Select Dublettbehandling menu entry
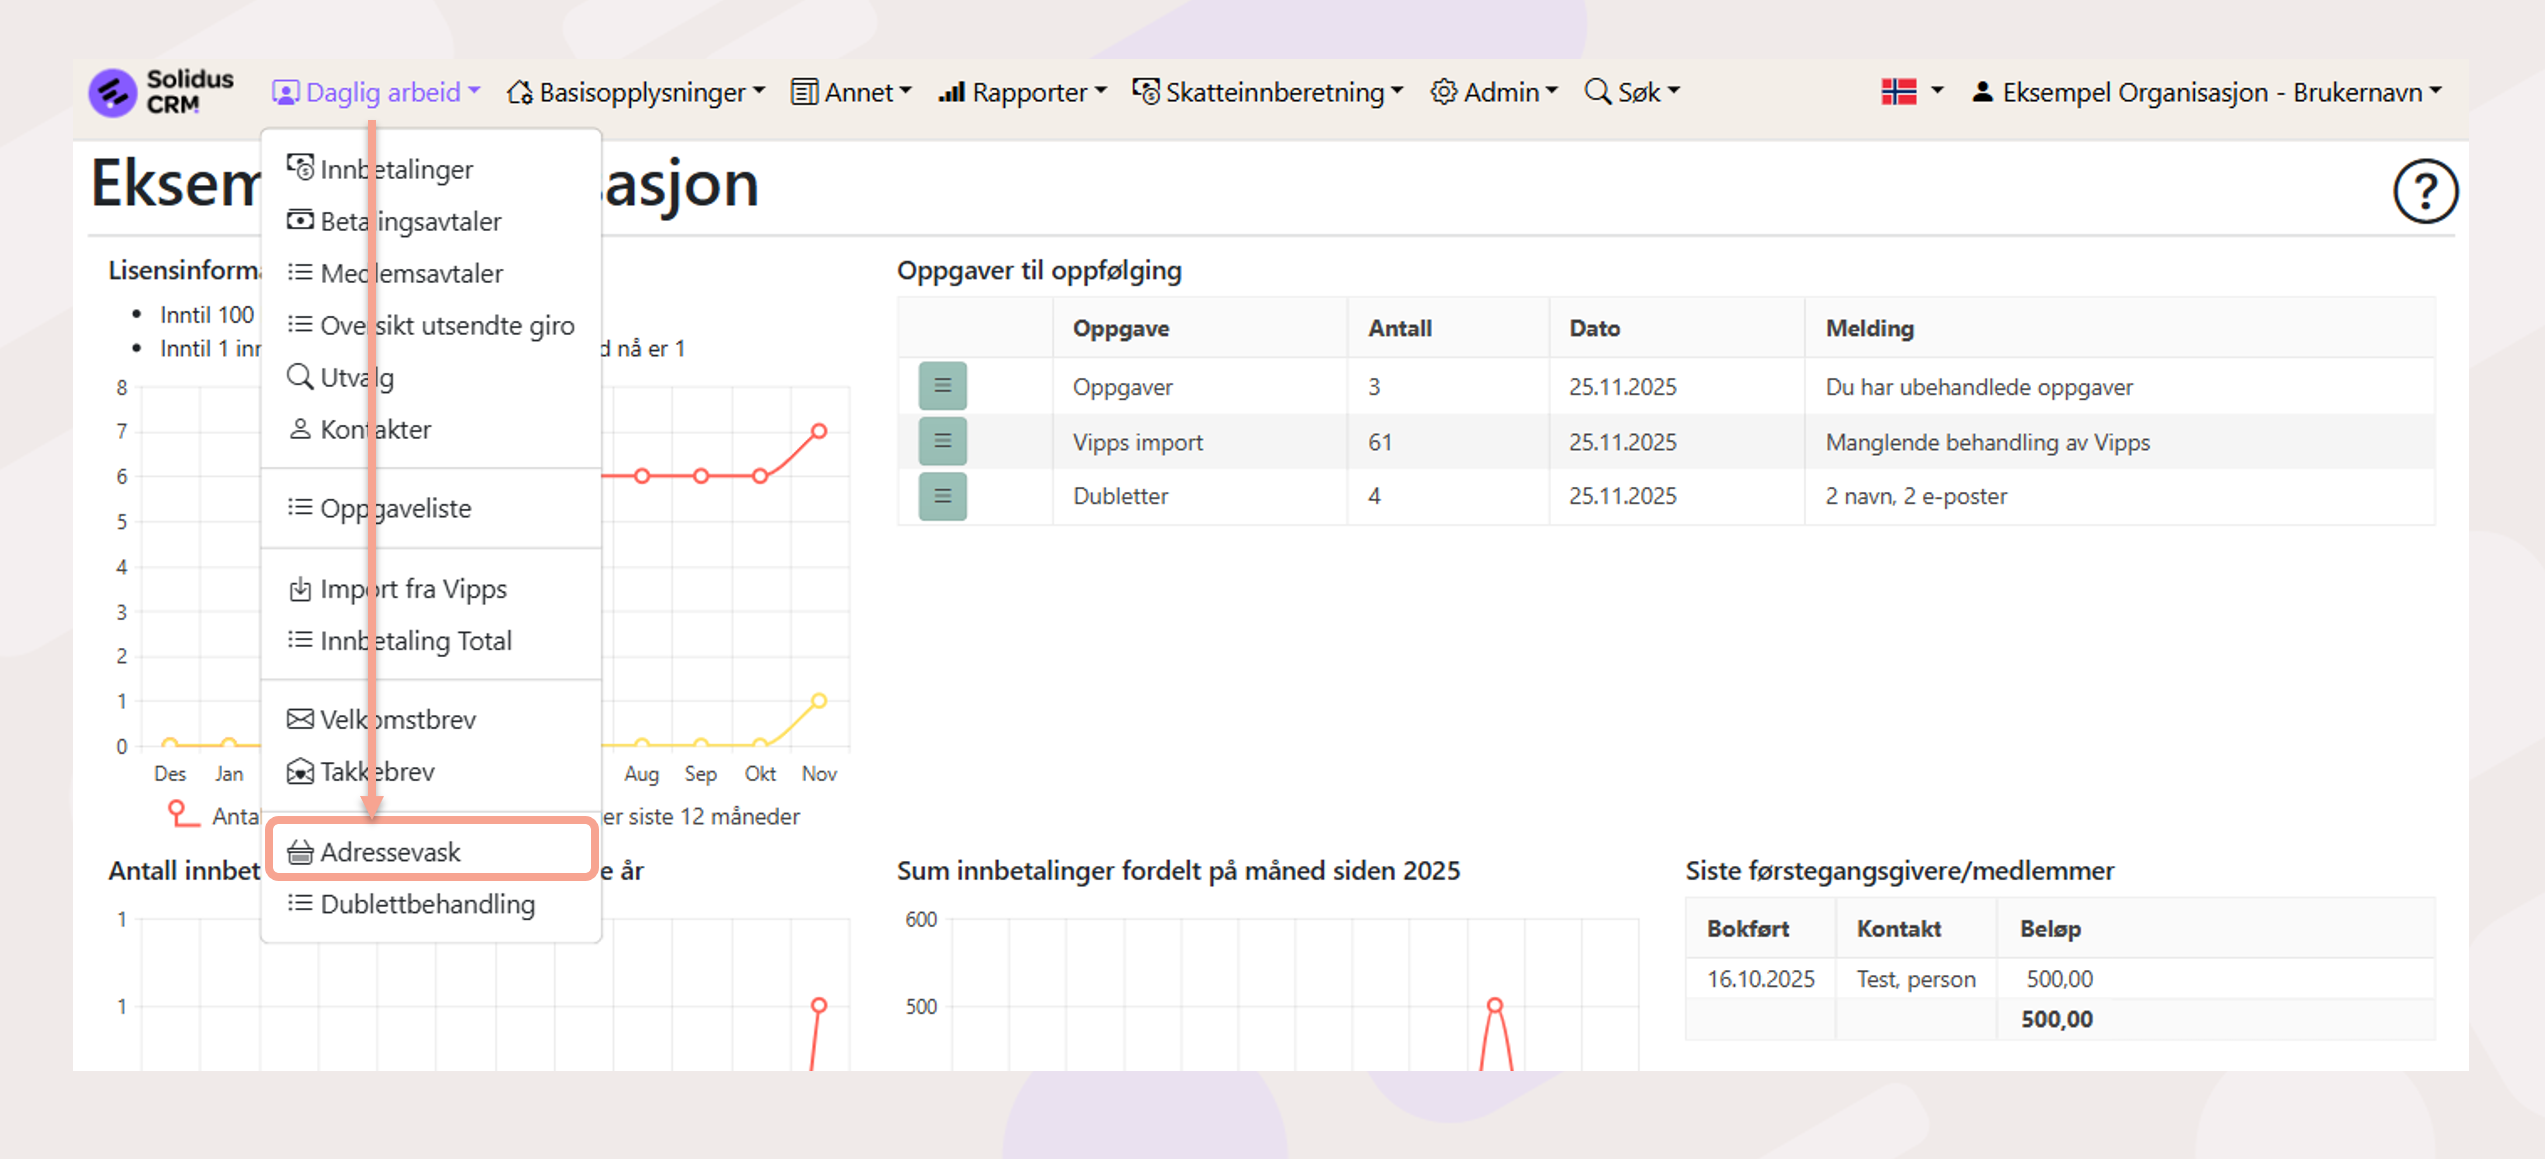2545x1159 pixels. [426, 904]
